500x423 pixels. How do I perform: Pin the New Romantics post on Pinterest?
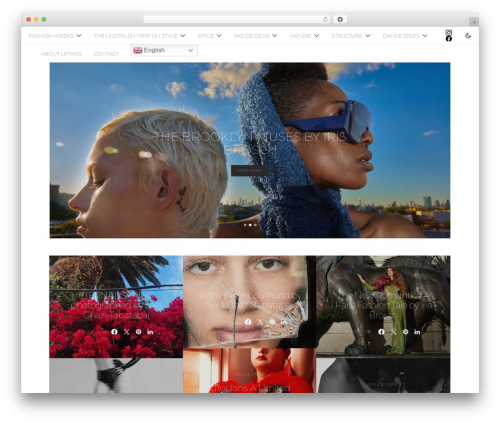click(x=405, y=332)
